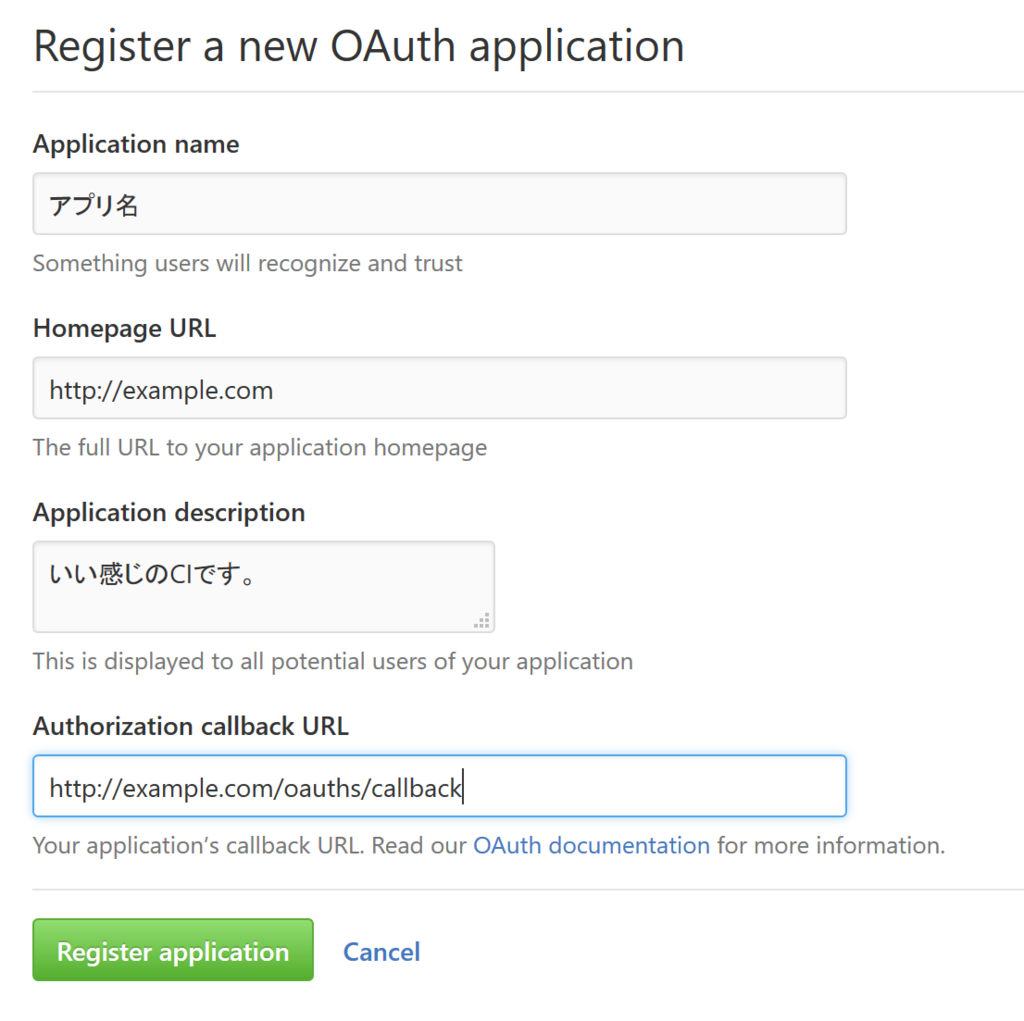Viewport: 1024px width, 1021px height.
Task: Click the "displayed to all potential users" hint
Action: [333, 661]
